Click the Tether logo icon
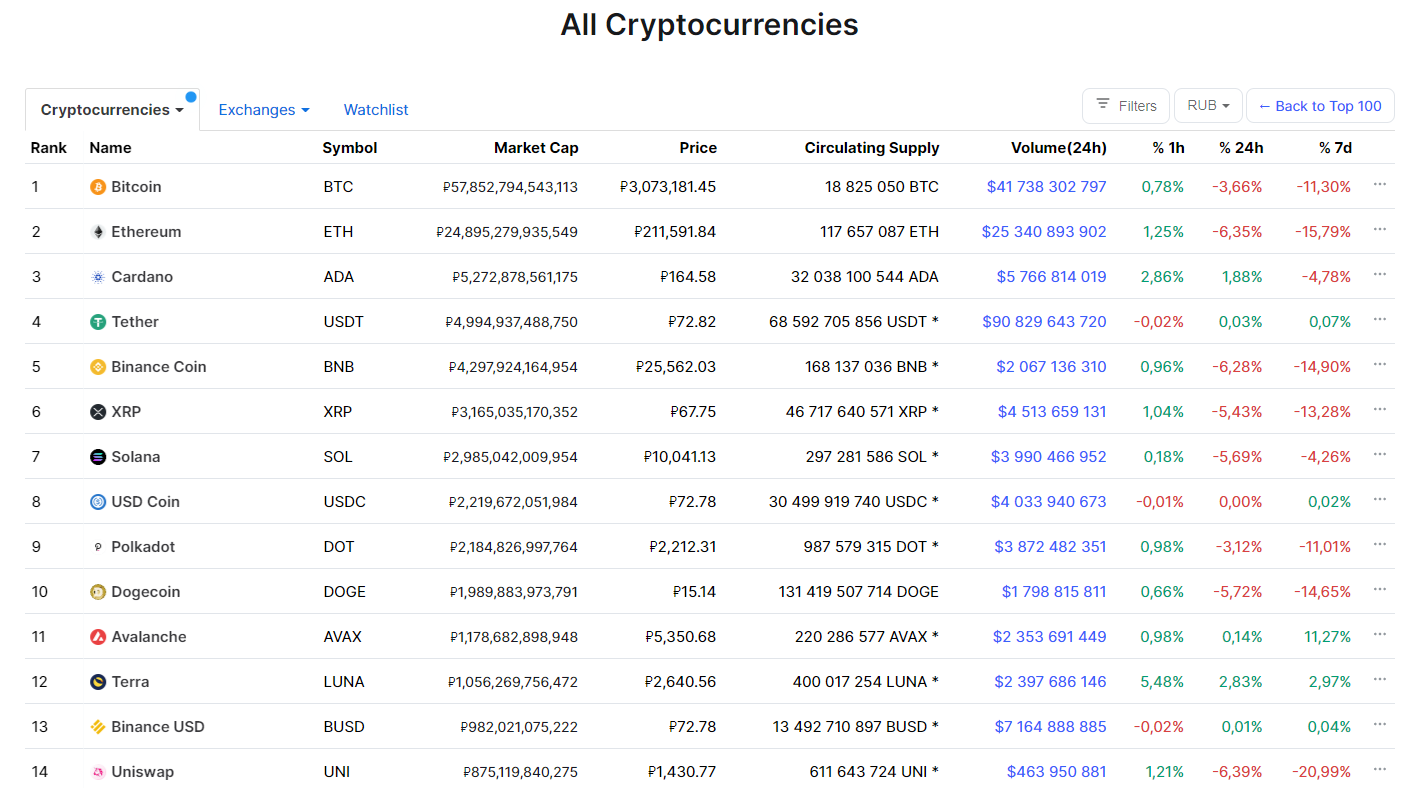This screenshot has width=1403, height=788. (98, 322)
